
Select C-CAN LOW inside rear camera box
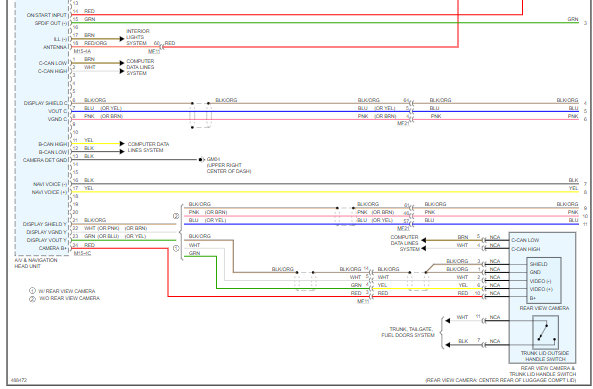[525, 240]
